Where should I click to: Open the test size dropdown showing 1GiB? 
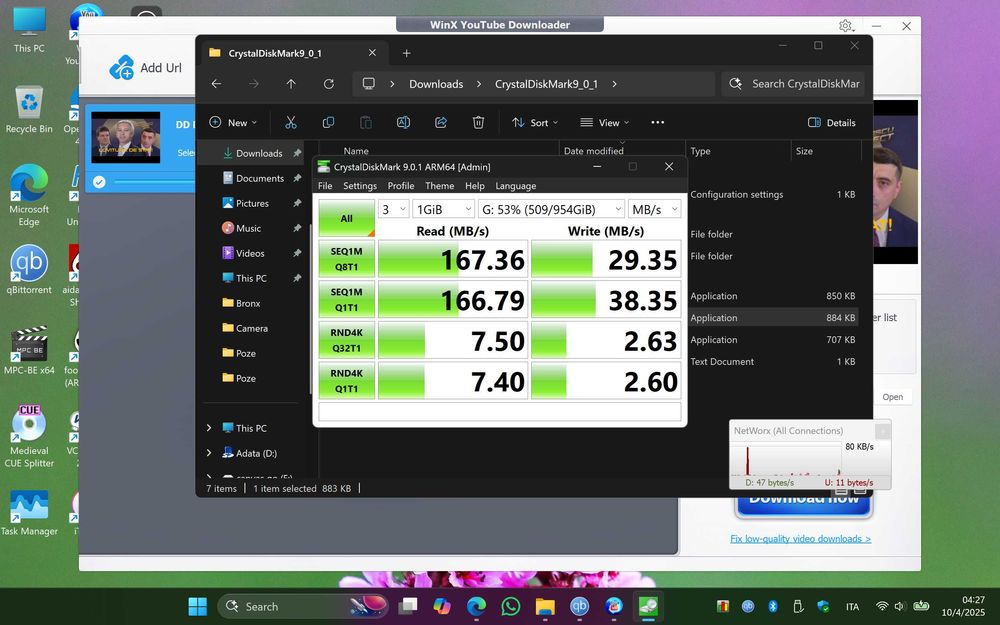[443, 209]
